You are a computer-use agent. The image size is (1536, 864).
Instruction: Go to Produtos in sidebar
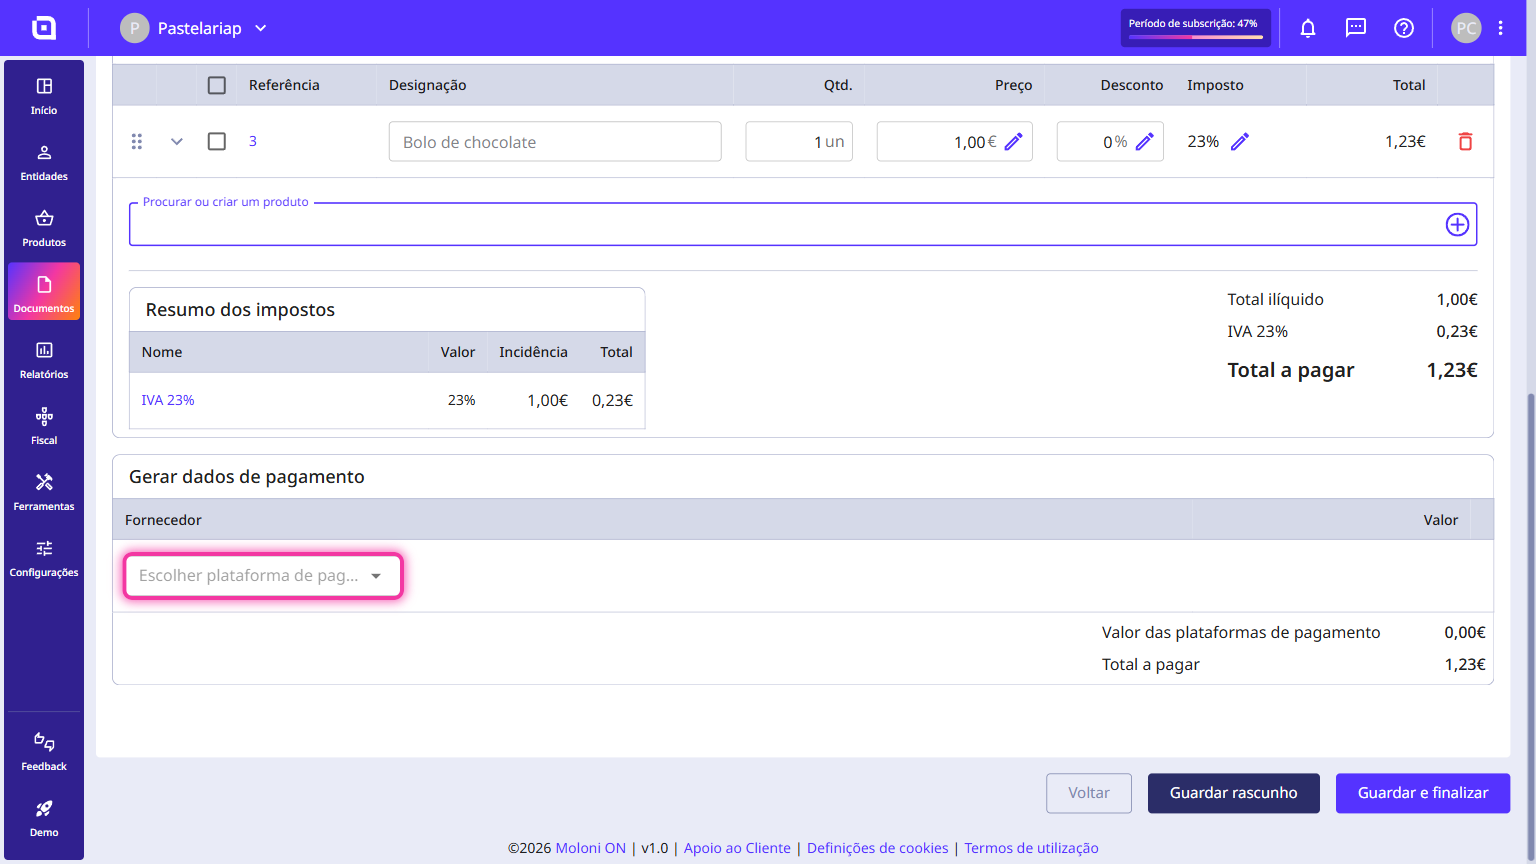44,228
